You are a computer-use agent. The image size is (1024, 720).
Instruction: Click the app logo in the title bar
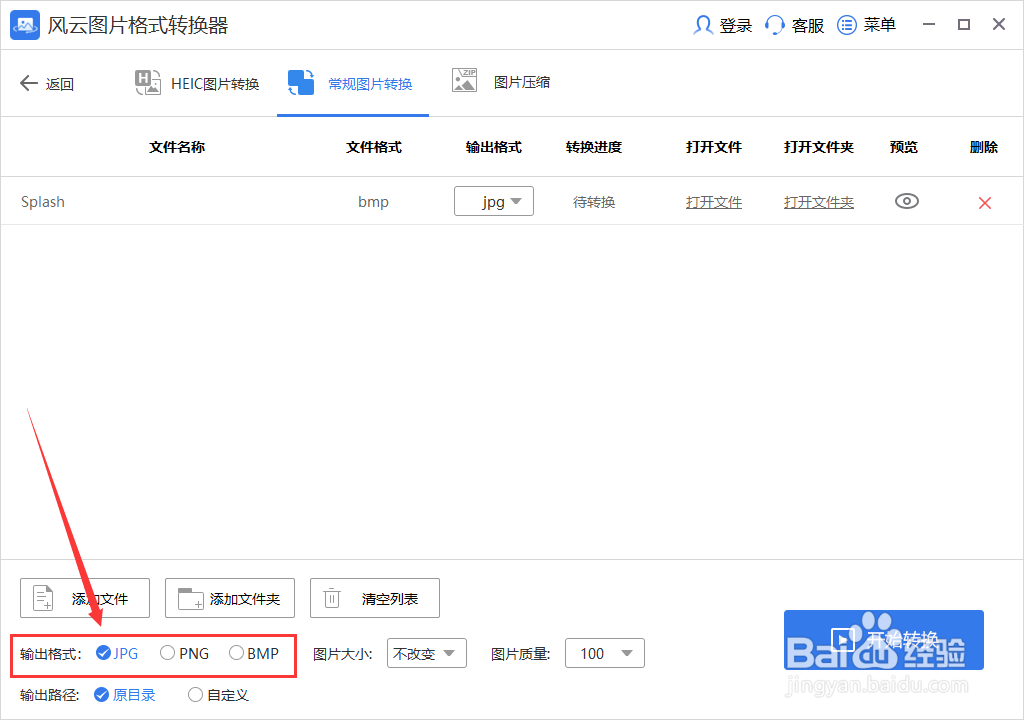tap(24, 24)
